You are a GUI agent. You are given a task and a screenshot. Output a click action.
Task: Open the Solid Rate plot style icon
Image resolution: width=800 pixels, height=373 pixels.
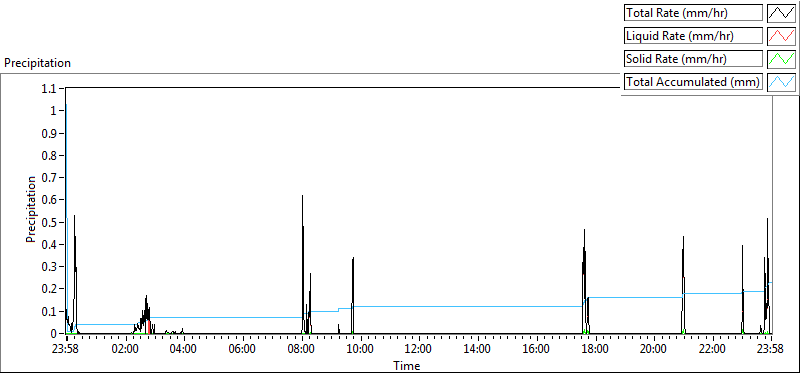pos(781,59)
